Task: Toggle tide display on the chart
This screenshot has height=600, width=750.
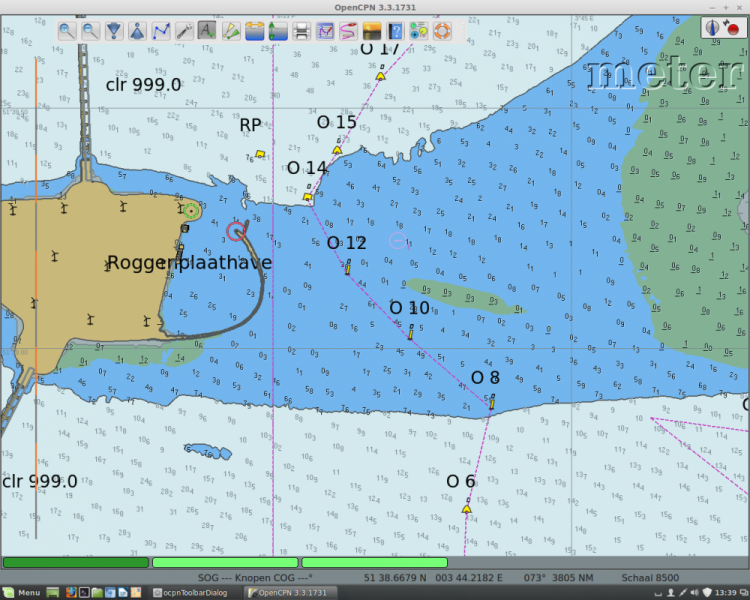Action: 255,31
